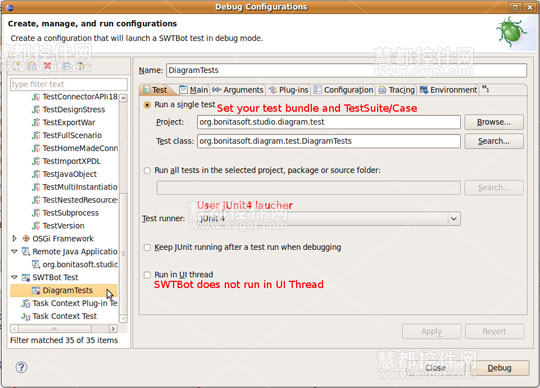Click in the Test class text field
The height and width of the screenshot is (388, 540).
point(329,141)
